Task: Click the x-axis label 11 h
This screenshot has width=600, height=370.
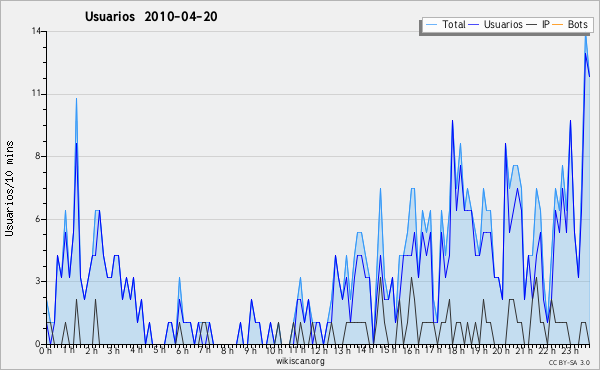Action: click(x=297, y=350)
